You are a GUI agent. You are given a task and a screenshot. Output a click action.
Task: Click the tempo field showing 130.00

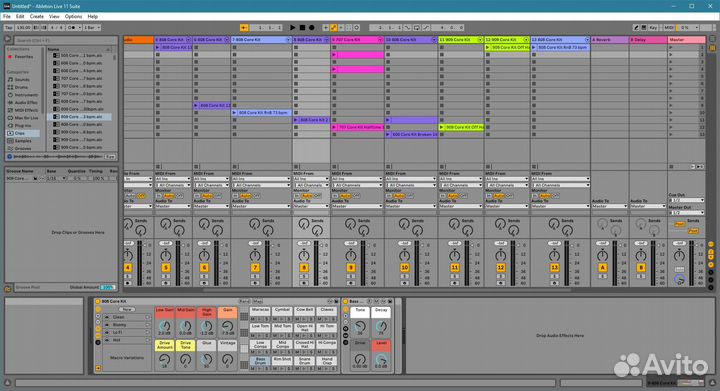(22, 28)
